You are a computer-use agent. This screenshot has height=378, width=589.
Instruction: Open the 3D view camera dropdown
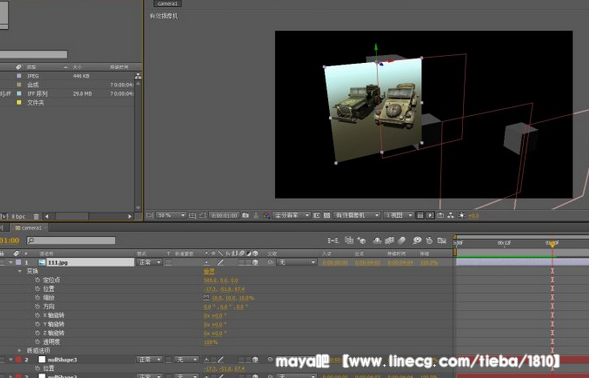(x=356, y=215)
